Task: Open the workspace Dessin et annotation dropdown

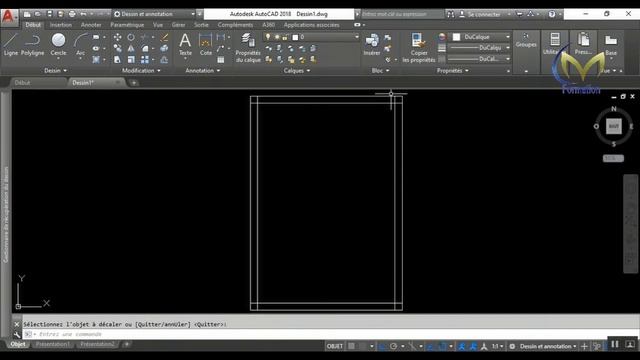Action: point(154,14)
